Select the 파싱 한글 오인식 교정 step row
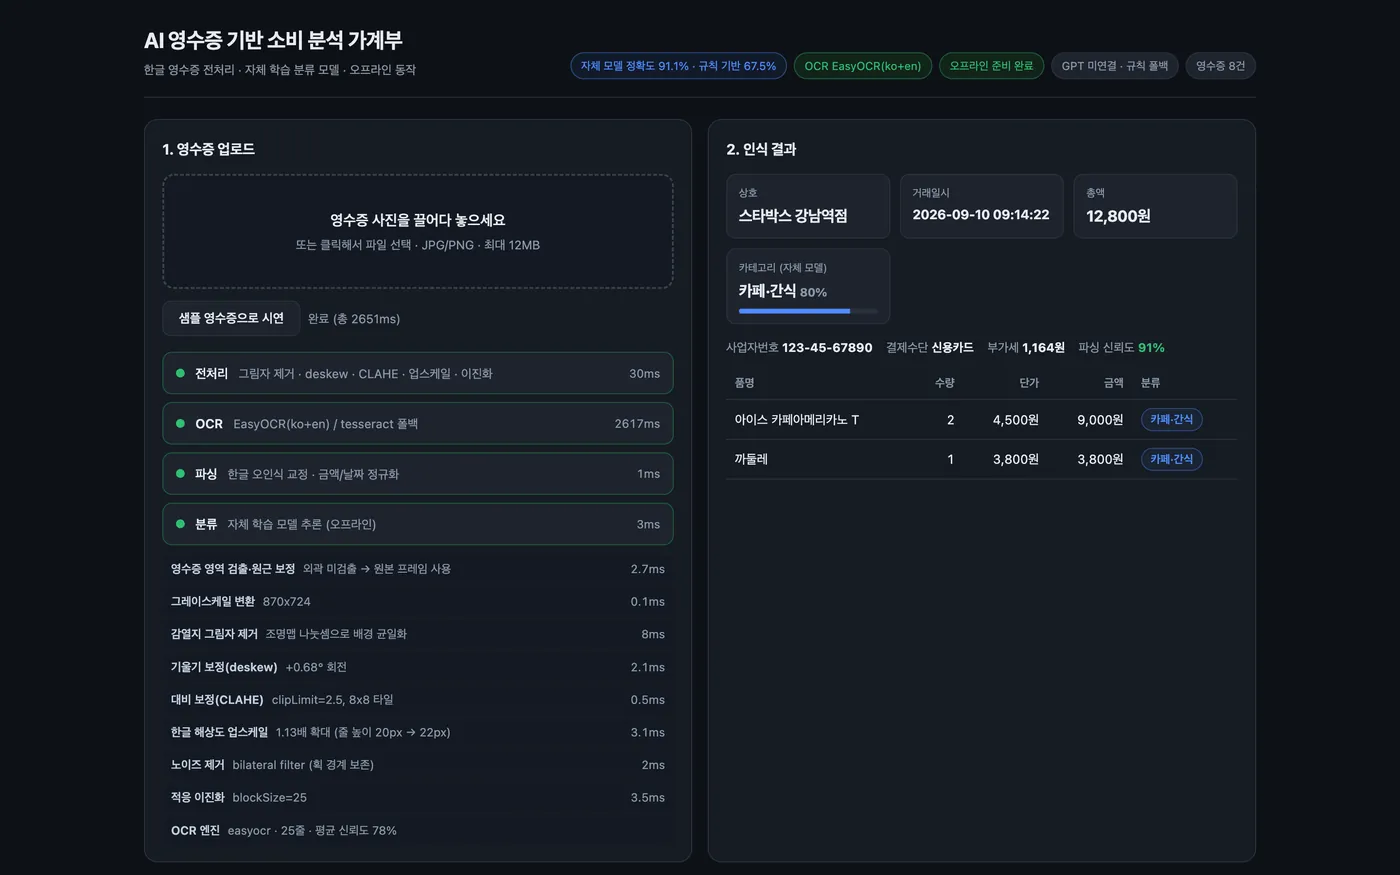 [x=418, y=473]
